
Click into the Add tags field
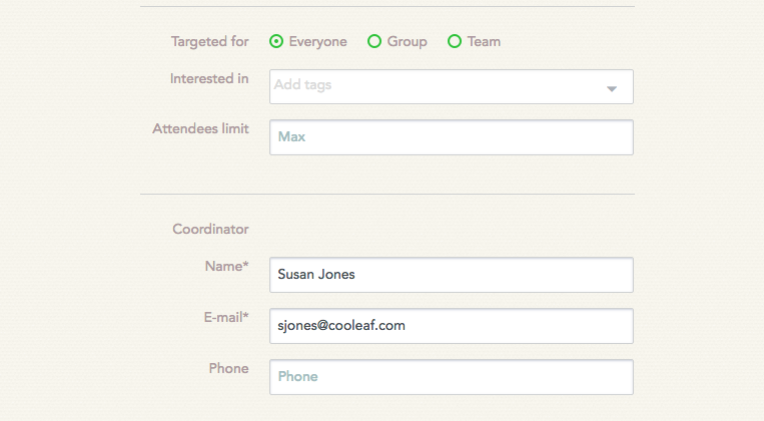(430, 86)
